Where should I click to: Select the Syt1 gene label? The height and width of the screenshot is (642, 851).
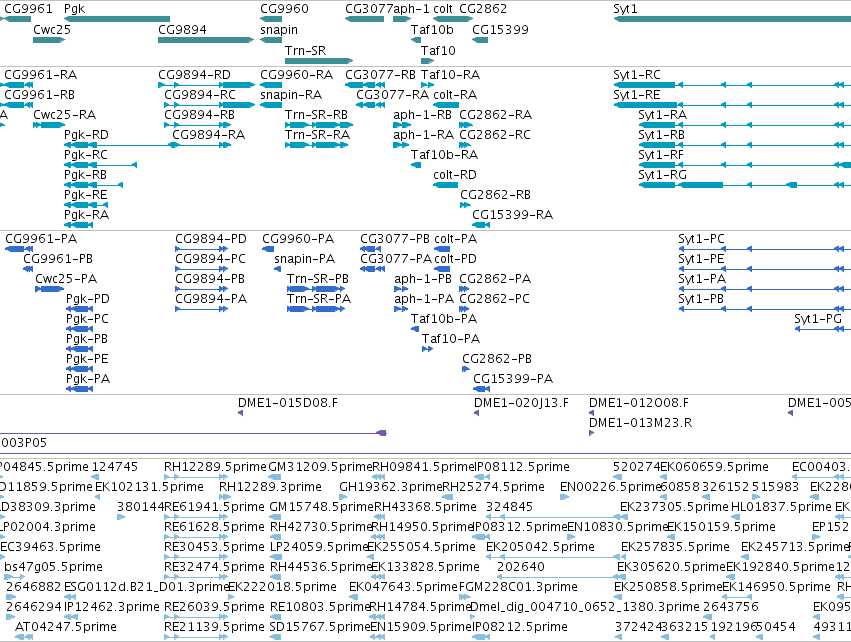[625, 9]
